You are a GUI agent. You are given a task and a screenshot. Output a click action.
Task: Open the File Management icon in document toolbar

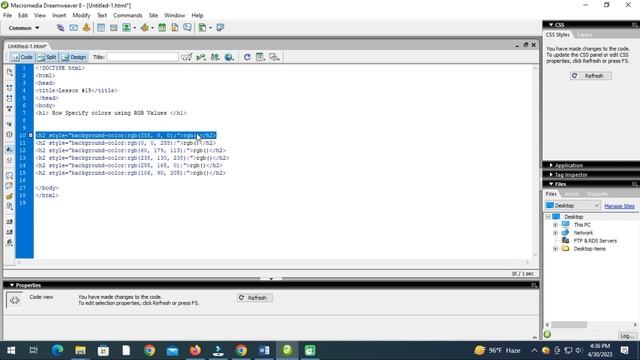point(215,57)
